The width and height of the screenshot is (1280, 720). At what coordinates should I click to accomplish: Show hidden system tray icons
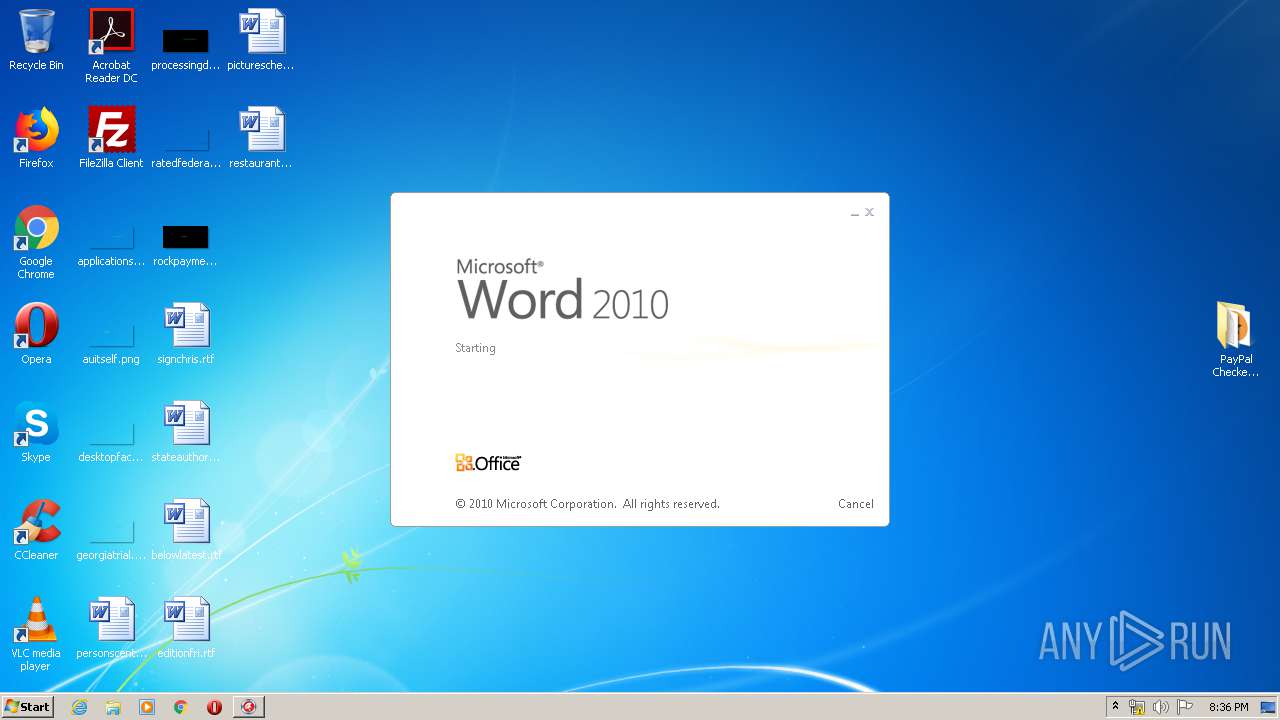click(x=1115, y=707)
